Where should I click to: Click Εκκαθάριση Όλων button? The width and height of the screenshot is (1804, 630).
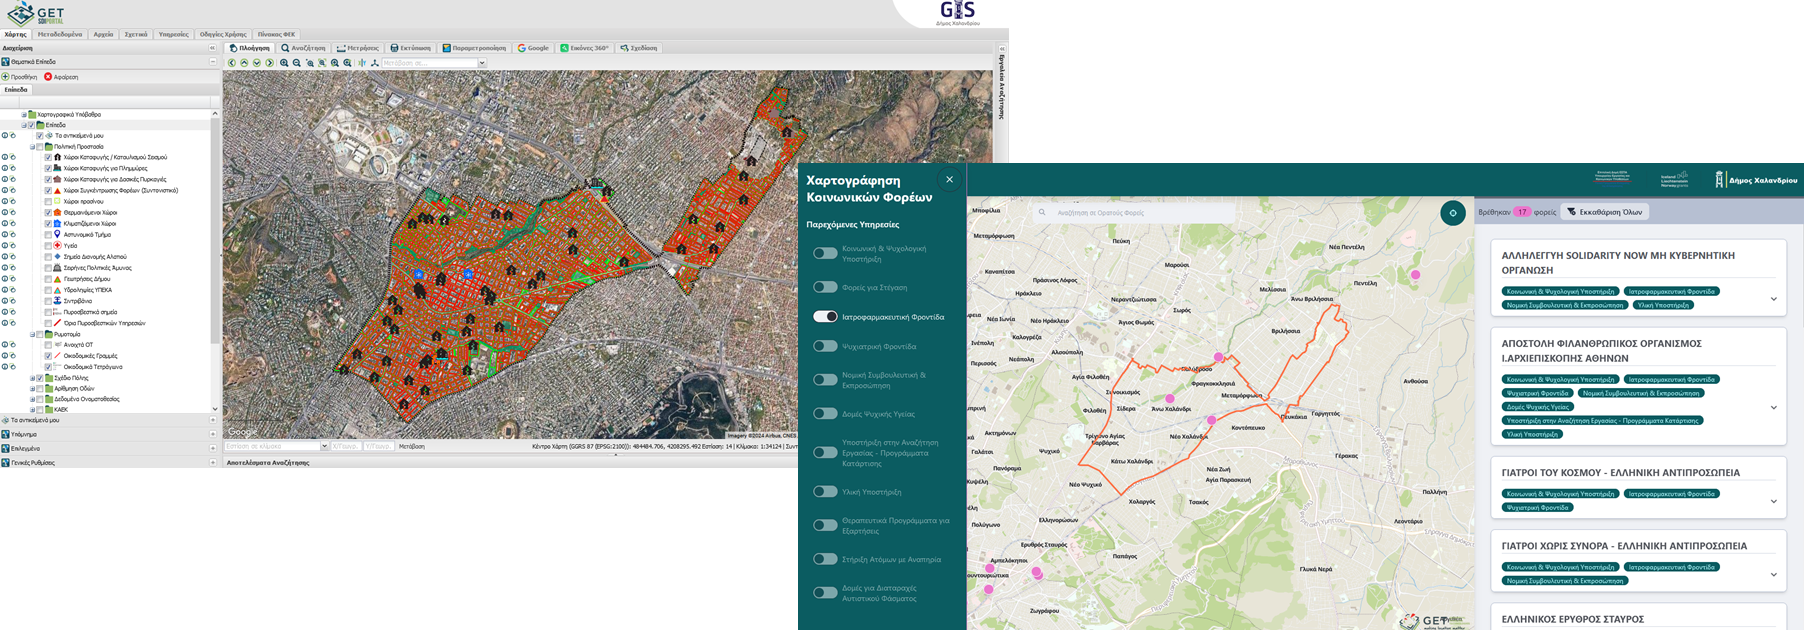(1604, 212)
